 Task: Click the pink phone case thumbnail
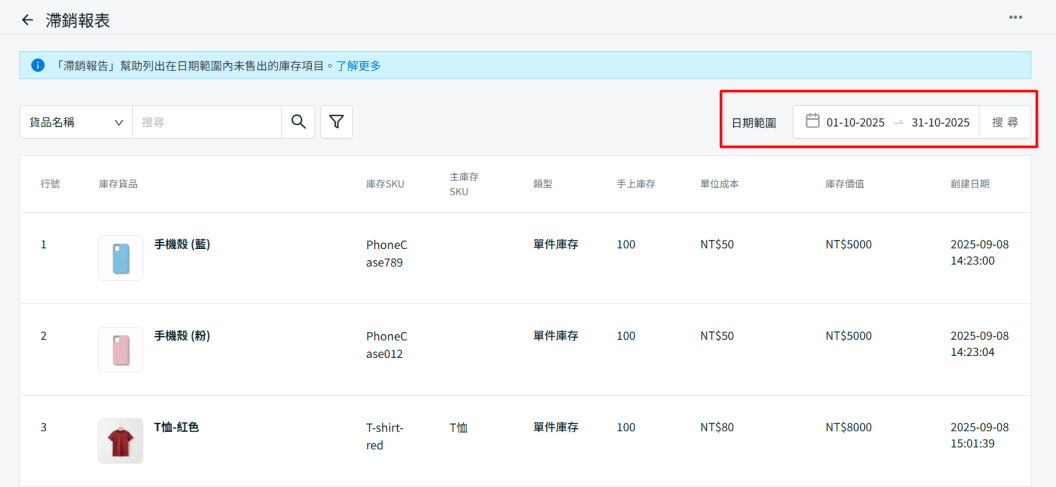pos(120,349)
